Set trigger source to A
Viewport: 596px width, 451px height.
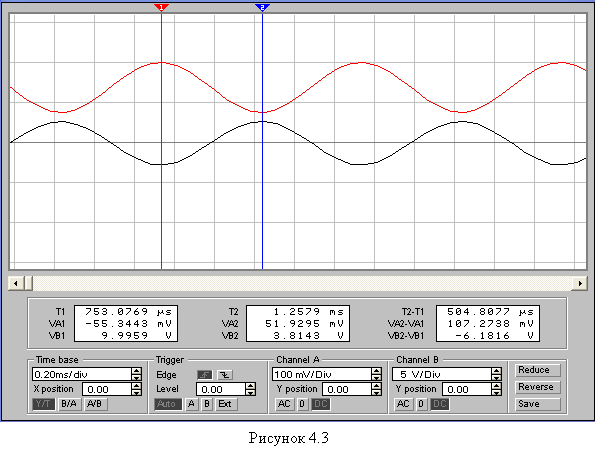click(191, 404)
